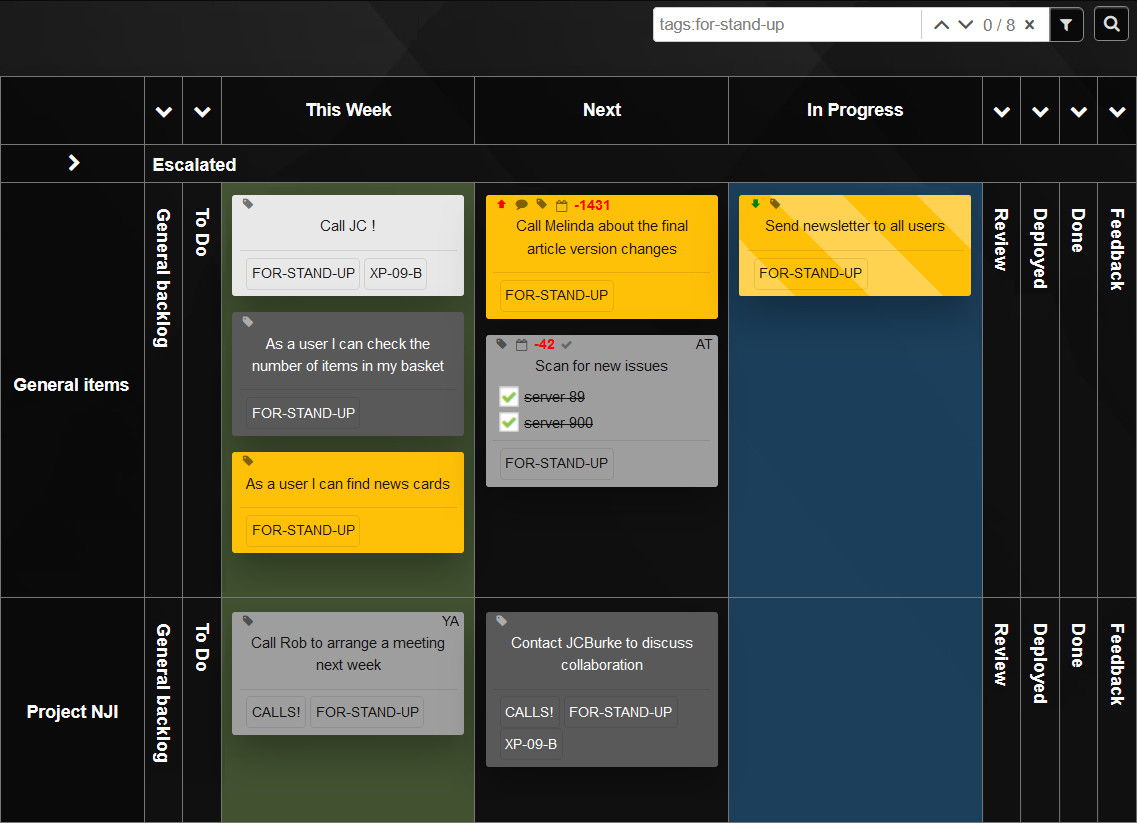Open comments on the Call Melinda card
The image size is (1137, 823).
click(x=521, y=204)
